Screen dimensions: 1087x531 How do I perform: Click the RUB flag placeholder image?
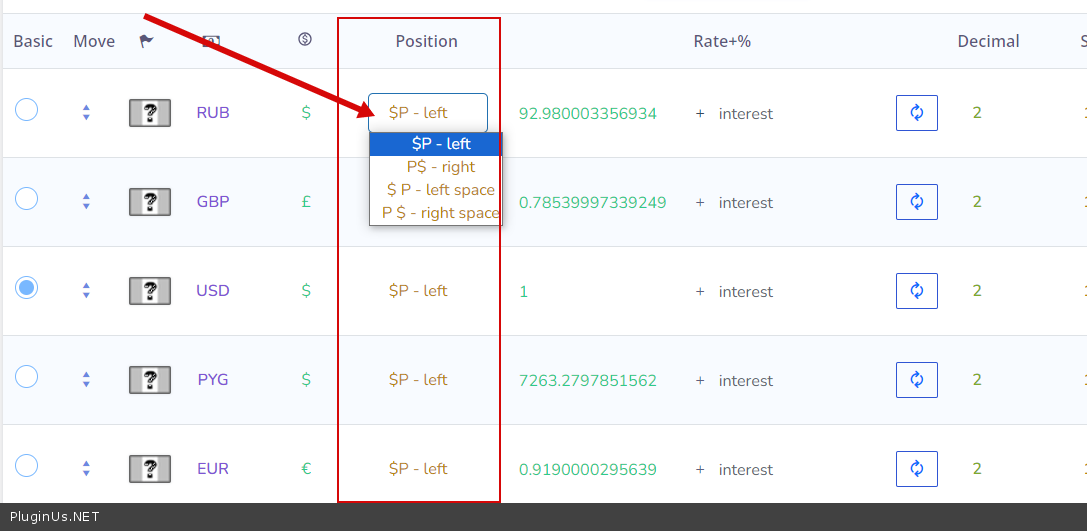tap(150, 113)
